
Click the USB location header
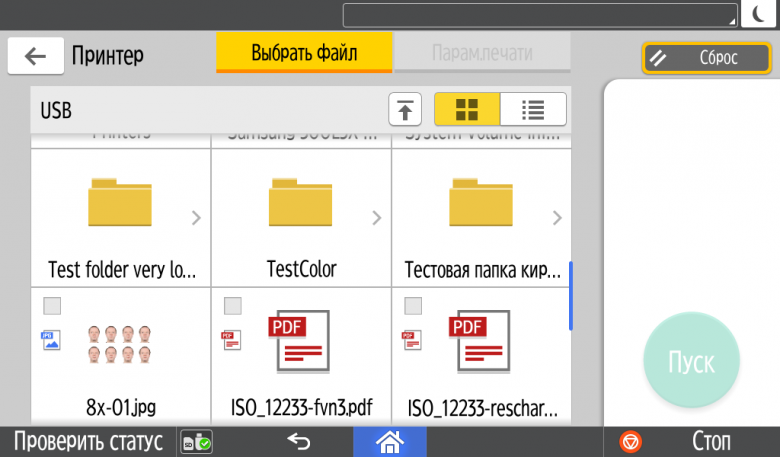pyautogui.click(x=56, y=110)
